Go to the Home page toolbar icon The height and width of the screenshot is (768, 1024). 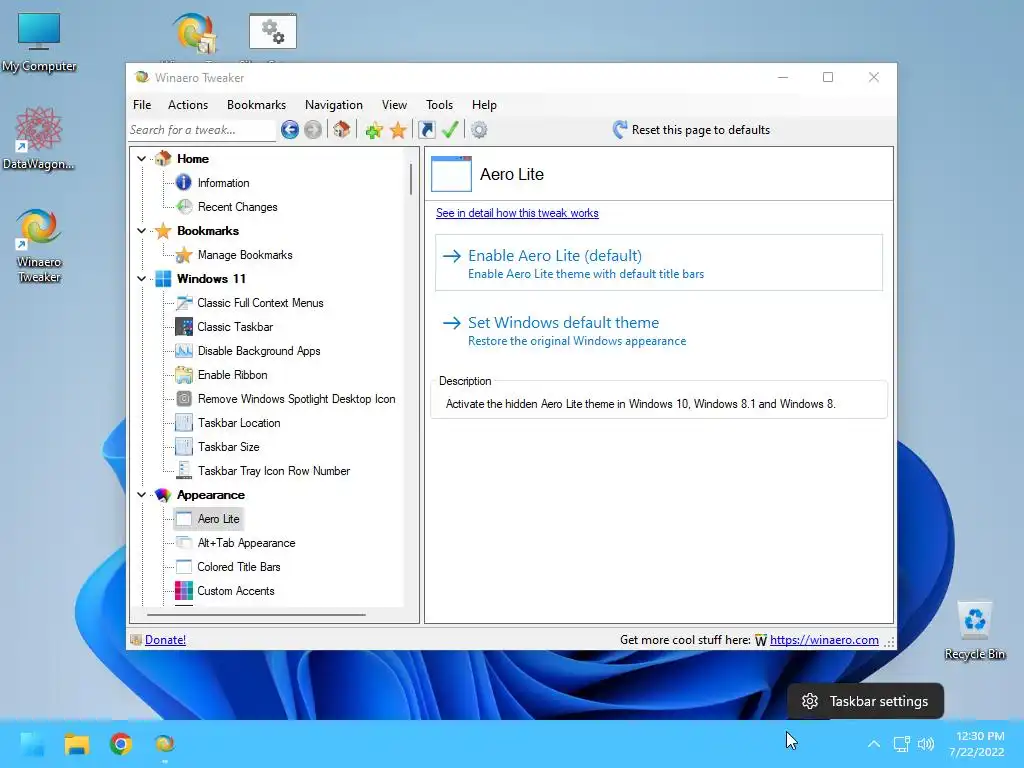point(342,130)
